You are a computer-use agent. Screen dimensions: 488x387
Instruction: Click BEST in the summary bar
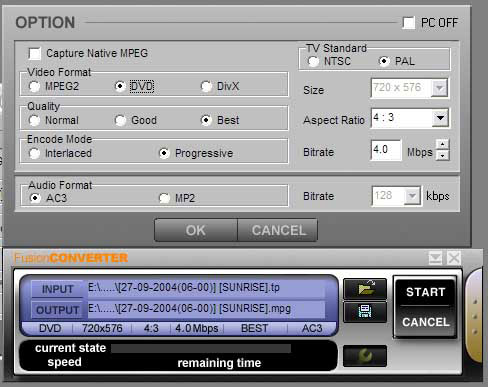[254, 328]
